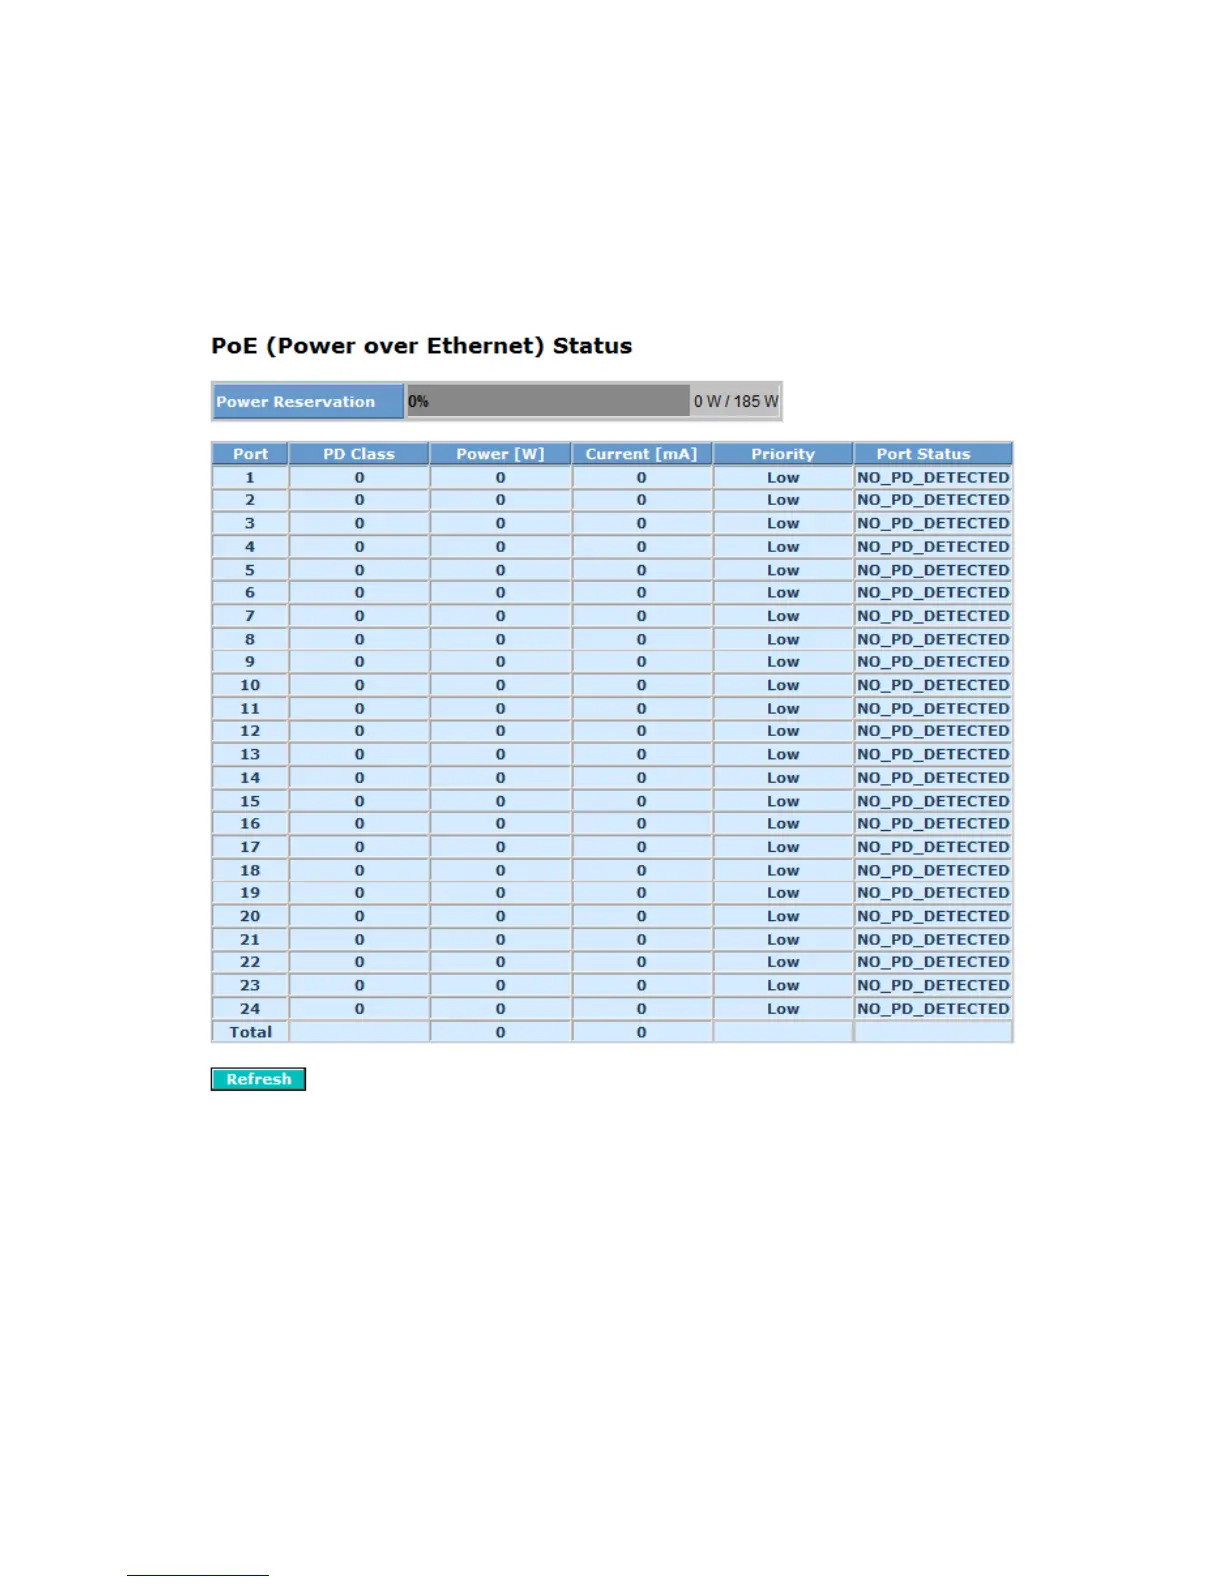This screenshot has width=1224, height=1584.
Task: Select port number 24 cell
Action: (250, 1009)
